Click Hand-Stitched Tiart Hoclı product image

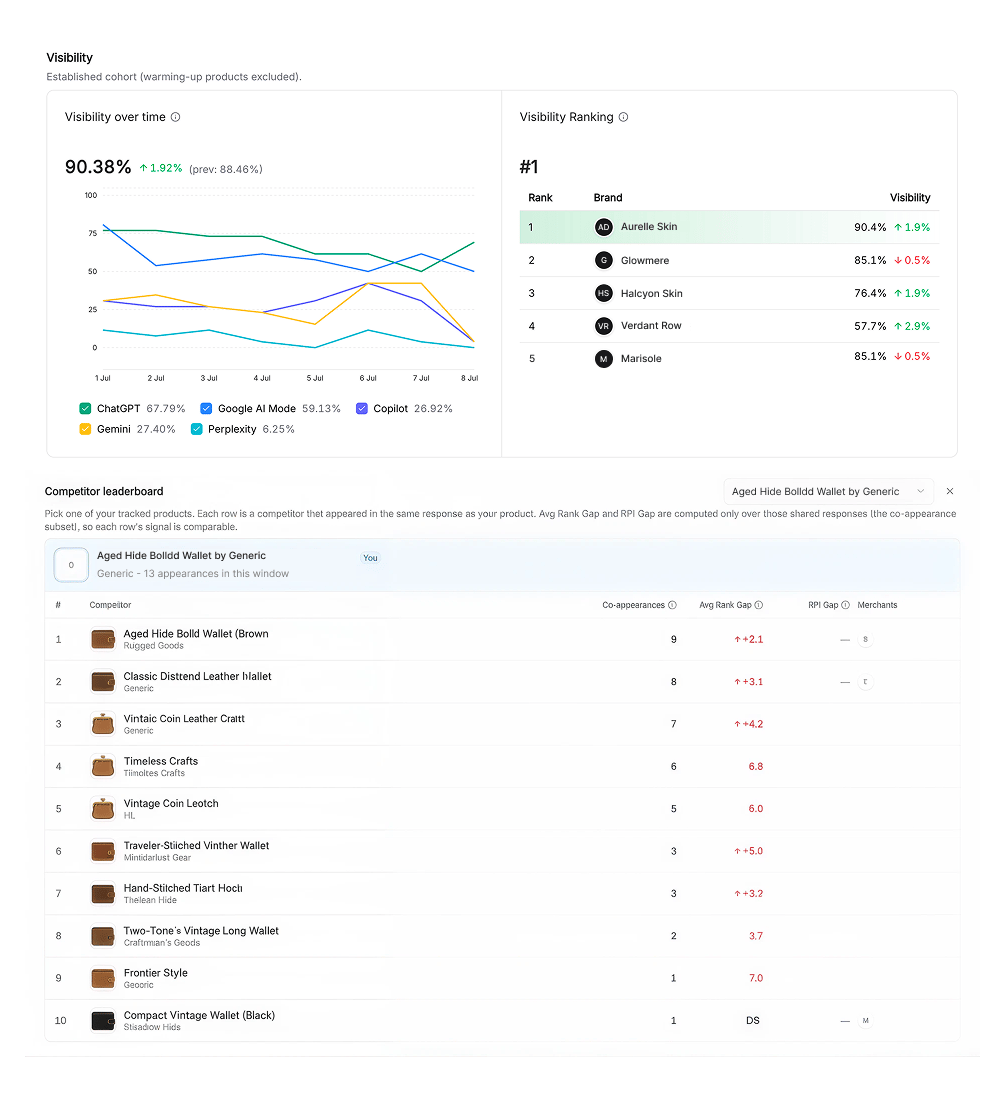103,893
